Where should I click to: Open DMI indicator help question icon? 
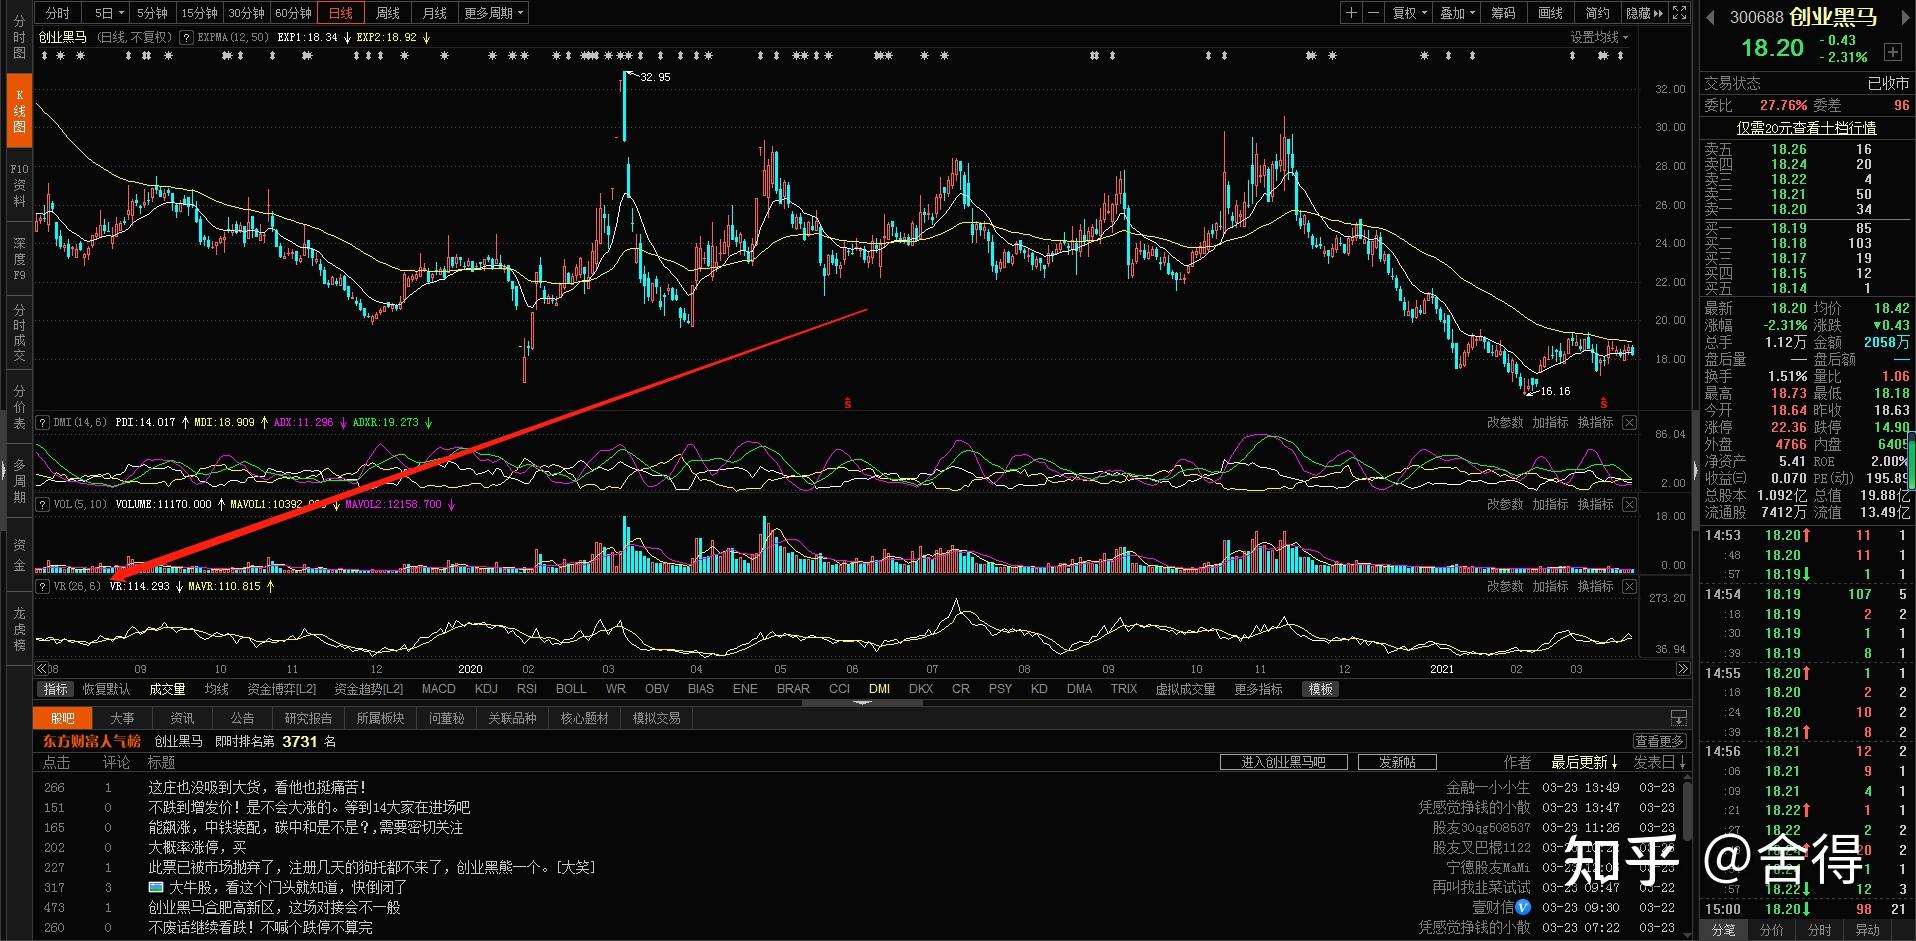42,422
